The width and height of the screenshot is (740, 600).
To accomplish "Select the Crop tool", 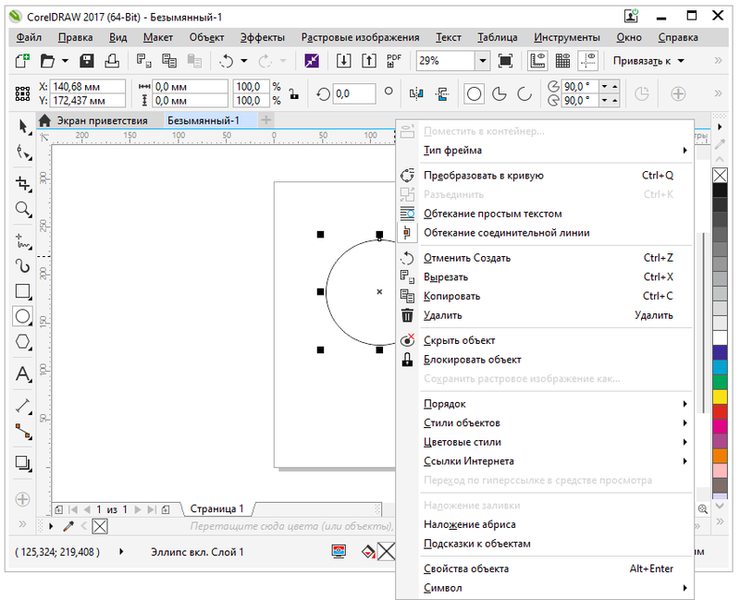I will [x=23, y=183].
